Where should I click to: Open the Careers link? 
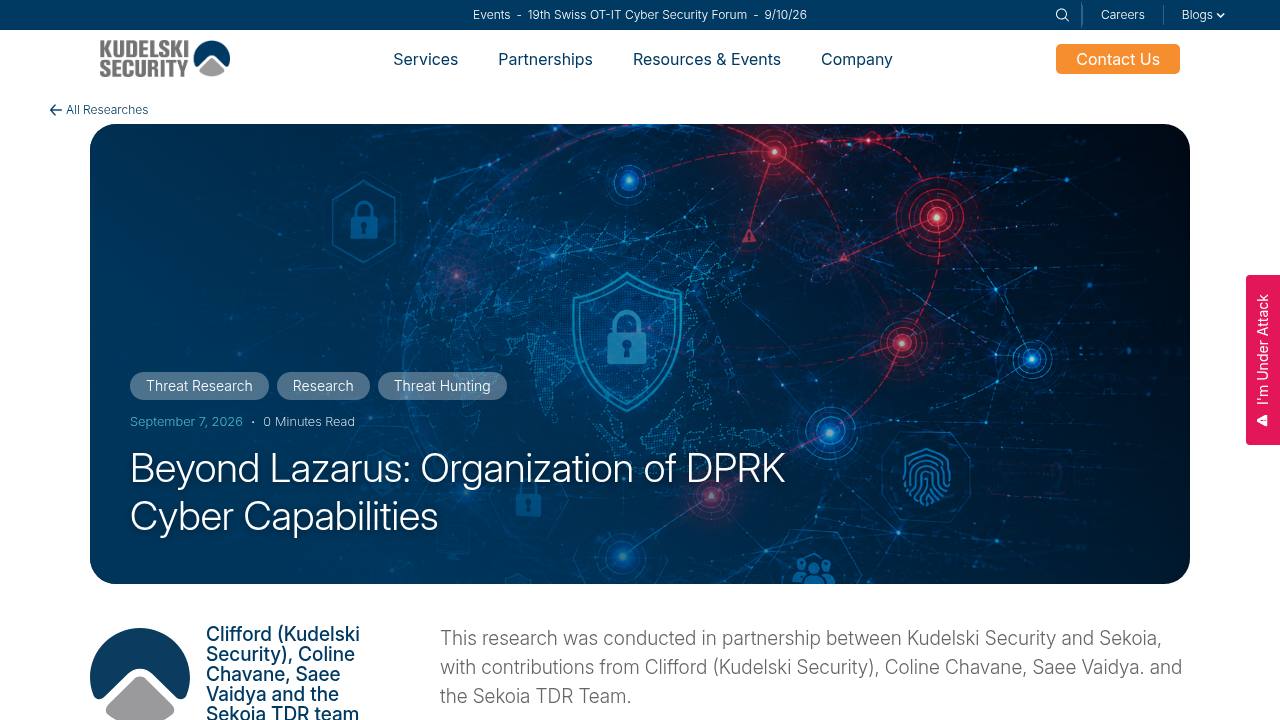tap(1122, 15)
